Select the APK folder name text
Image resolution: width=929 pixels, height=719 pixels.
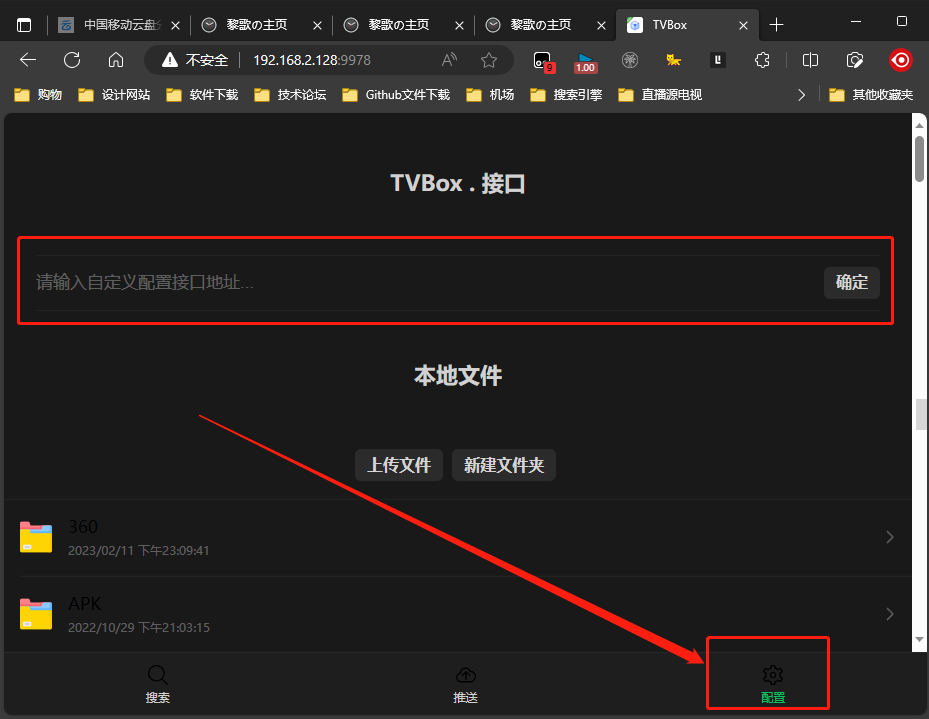(x=85, y=604)
